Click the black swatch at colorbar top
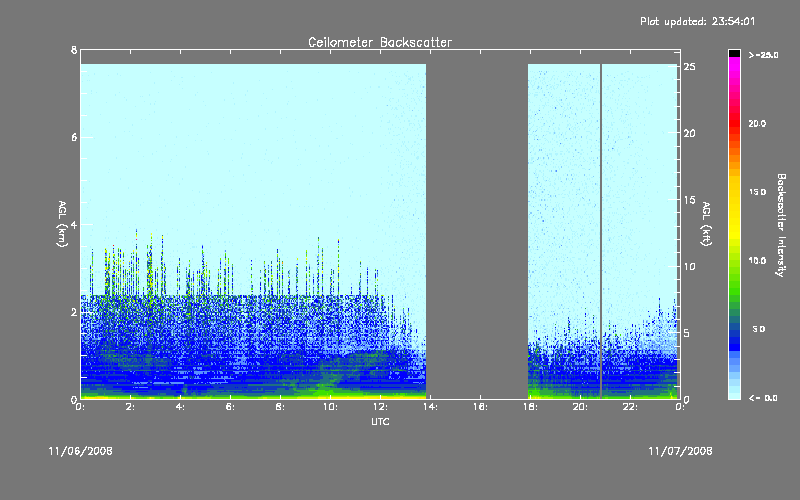The width and height of the screenshot is (800, 500). [x=734, y=53]
